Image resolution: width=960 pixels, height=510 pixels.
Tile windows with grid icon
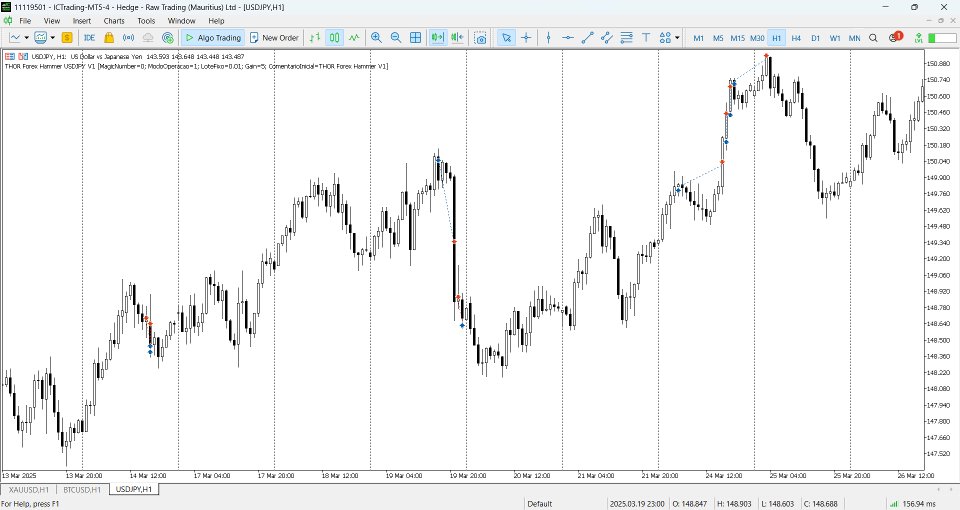coord(416,37)
